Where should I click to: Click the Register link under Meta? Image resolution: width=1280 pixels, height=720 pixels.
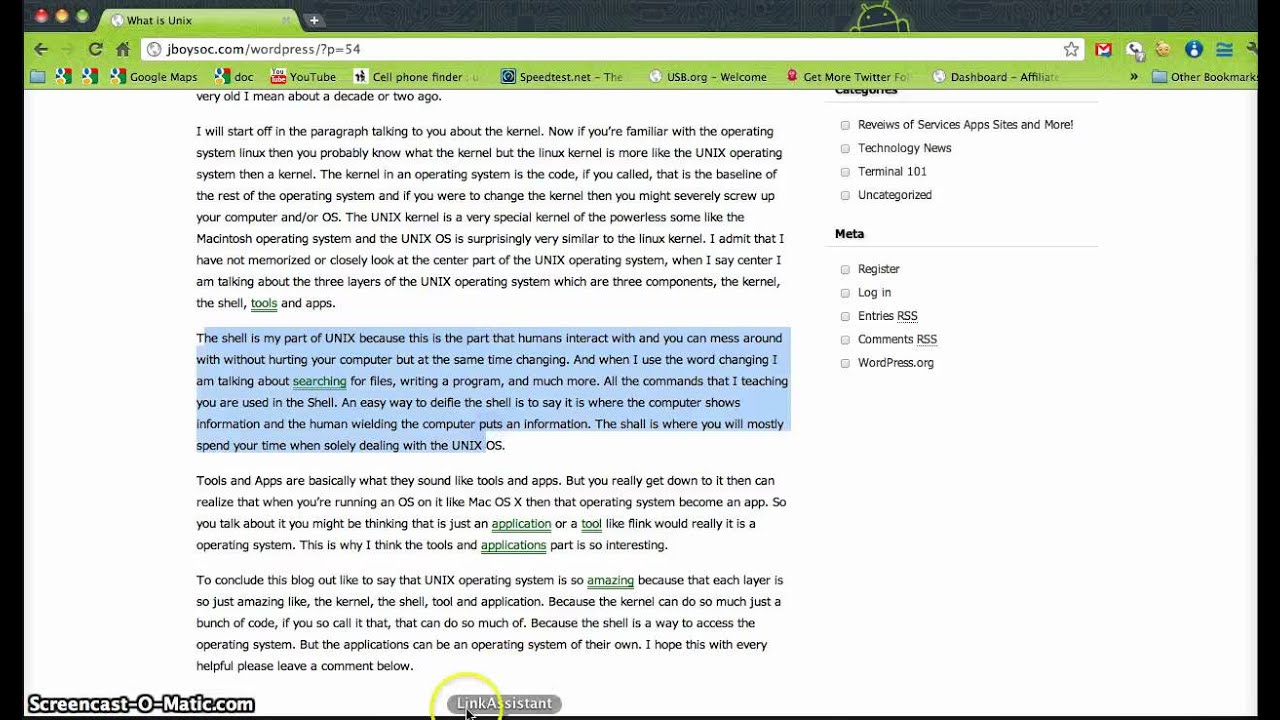(x=878, y=269)
